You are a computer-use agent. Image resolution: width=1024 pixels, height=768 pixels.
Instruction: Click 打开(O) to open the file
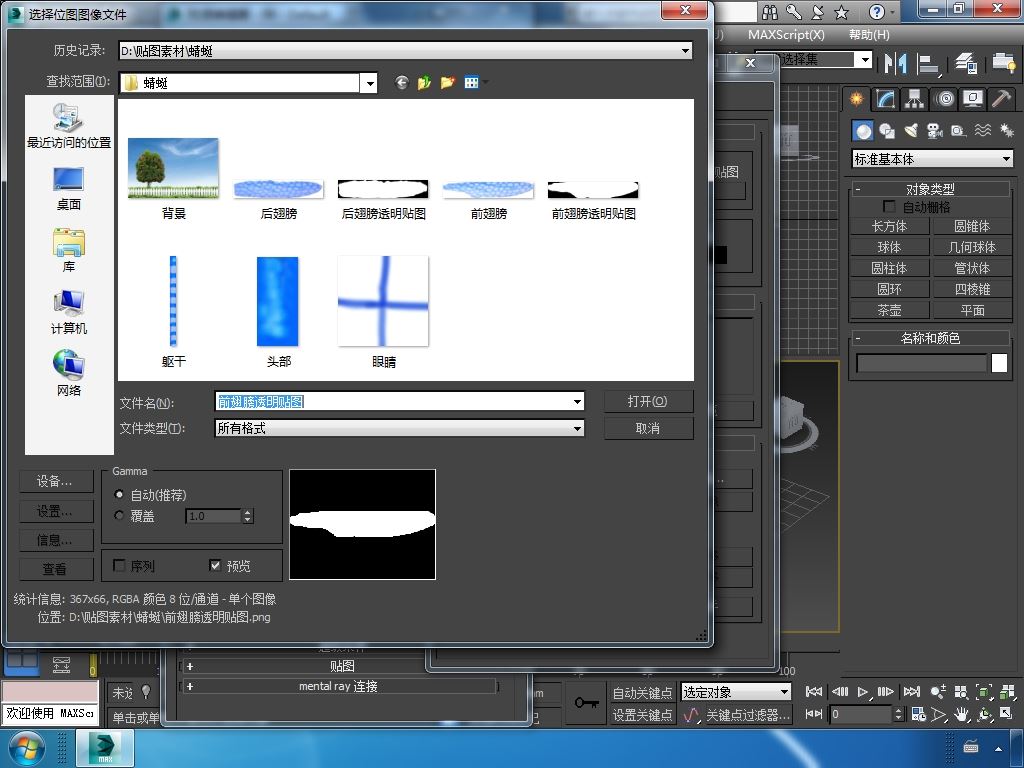648,401
